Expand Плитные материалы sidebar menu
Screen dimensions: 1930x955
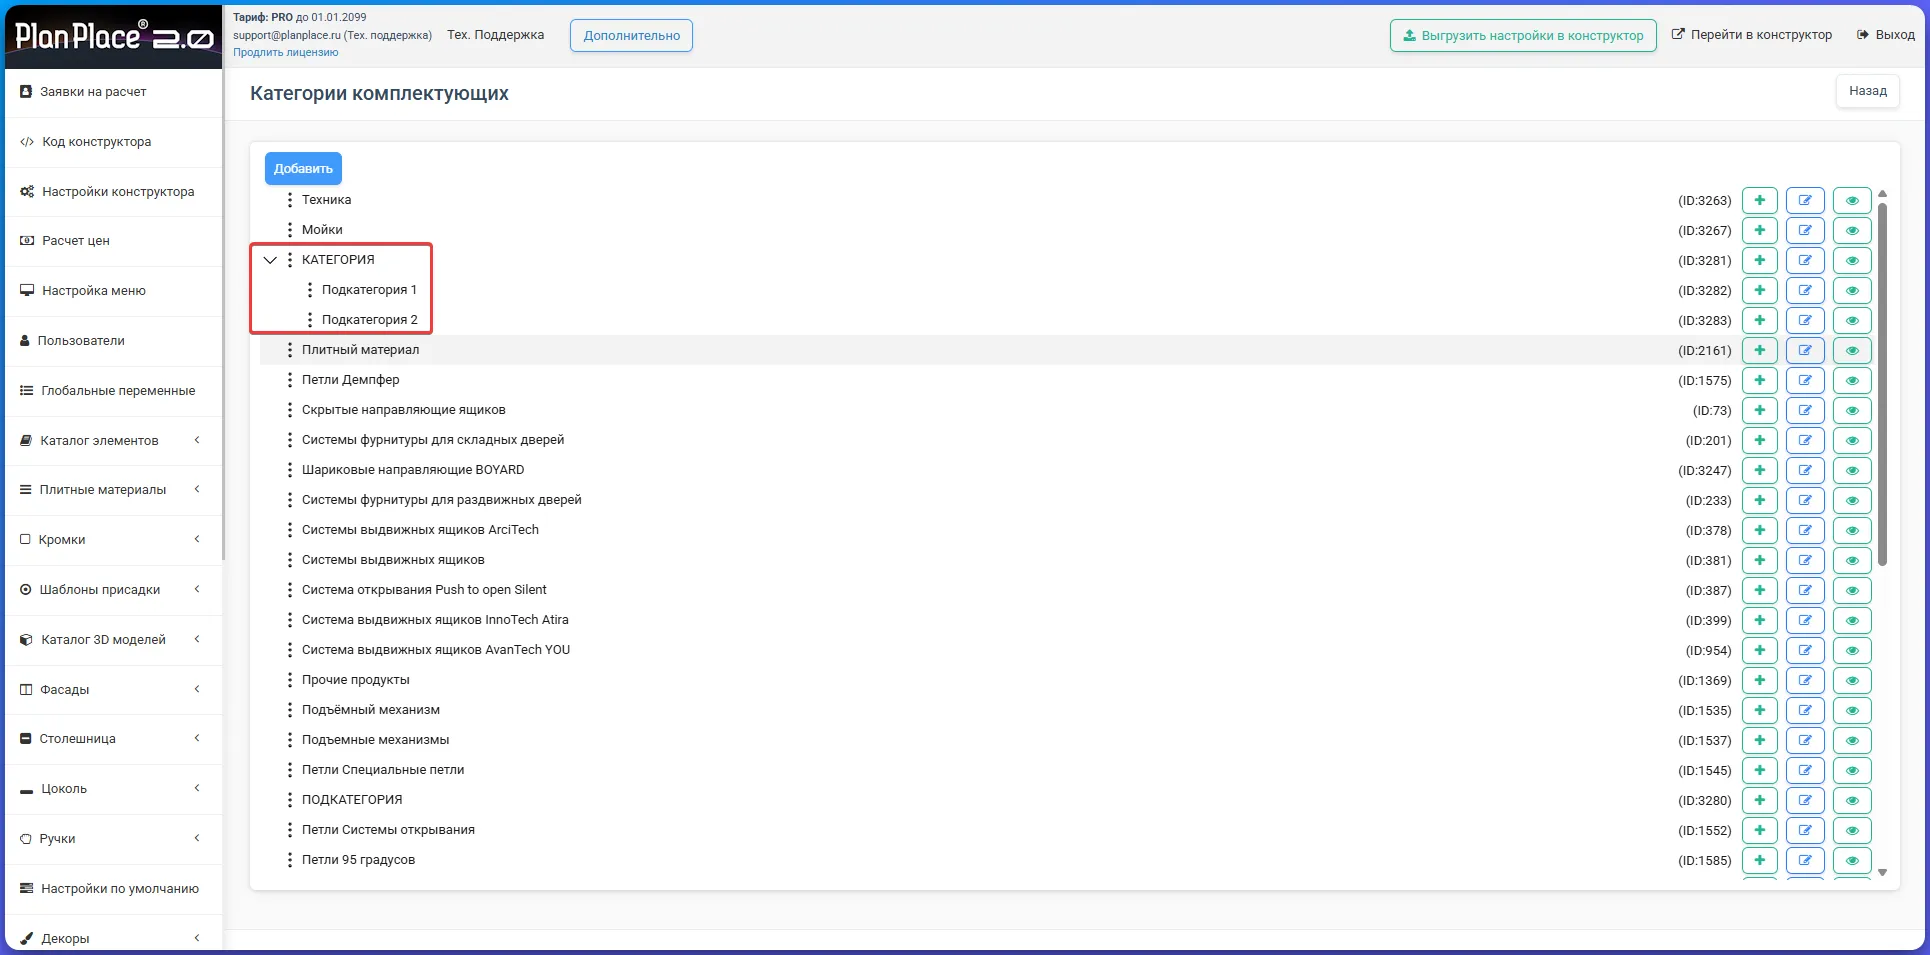[x=113, y=490]
